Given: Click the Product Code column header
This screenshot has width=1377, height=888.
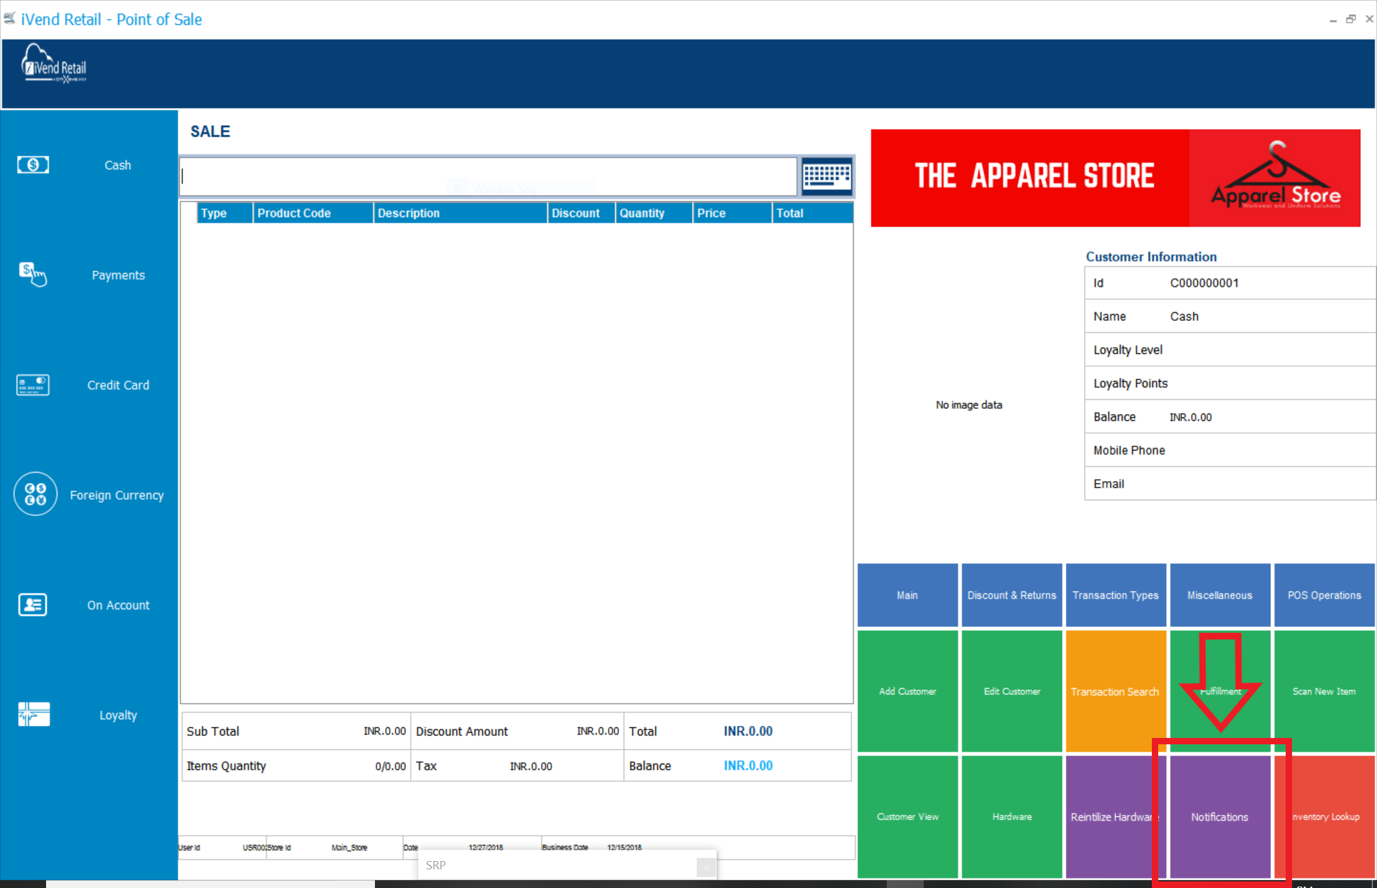Looking at the screenshot, I should 313,213.
